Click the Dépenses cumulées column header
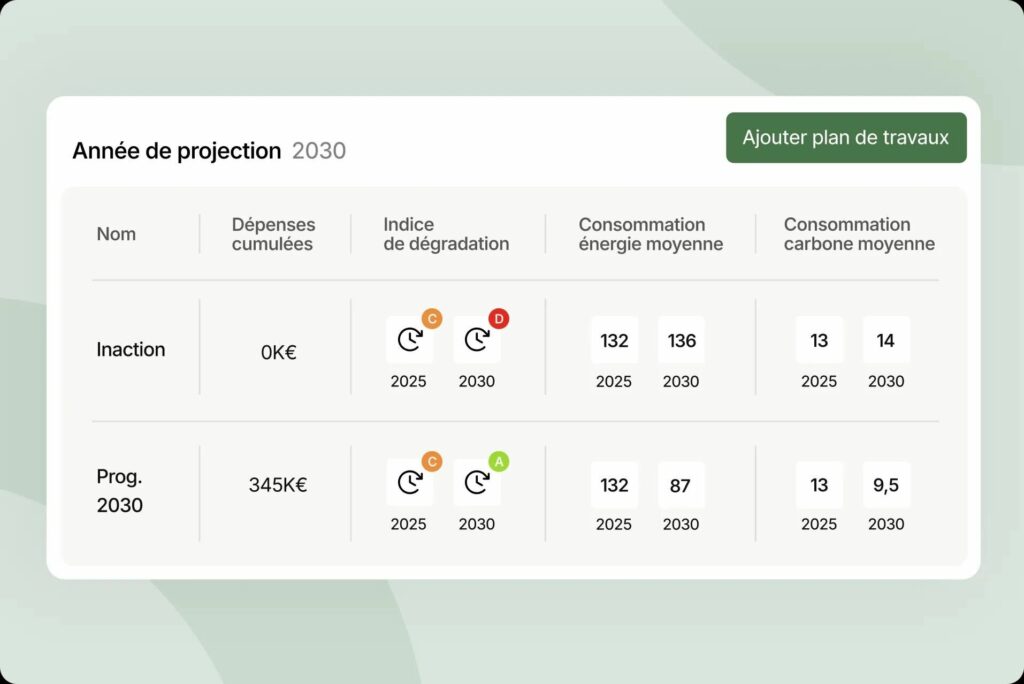Screen dimensions: 1024x684 273,233
